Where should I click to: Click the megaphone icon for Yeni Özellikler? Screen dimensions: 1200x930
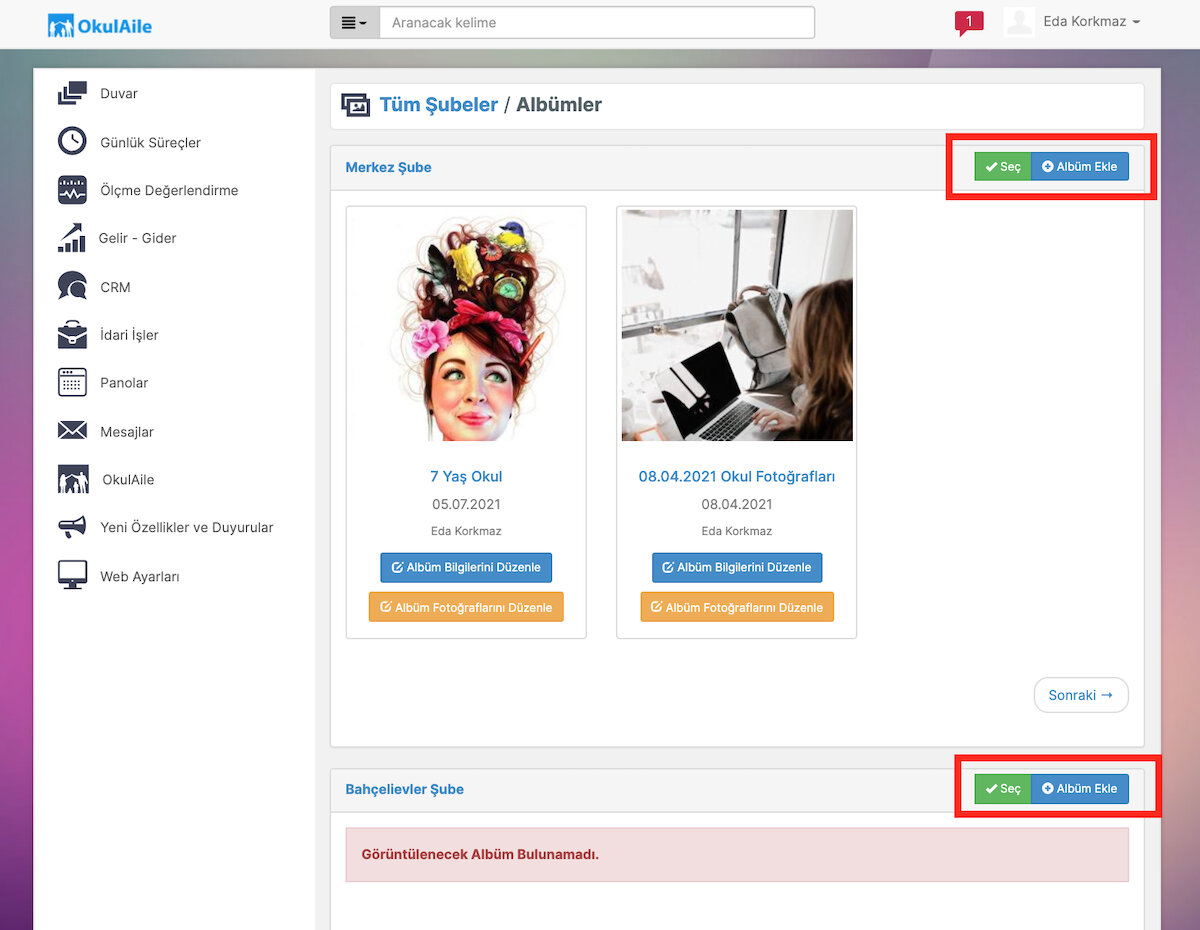[x=72, y=527]
